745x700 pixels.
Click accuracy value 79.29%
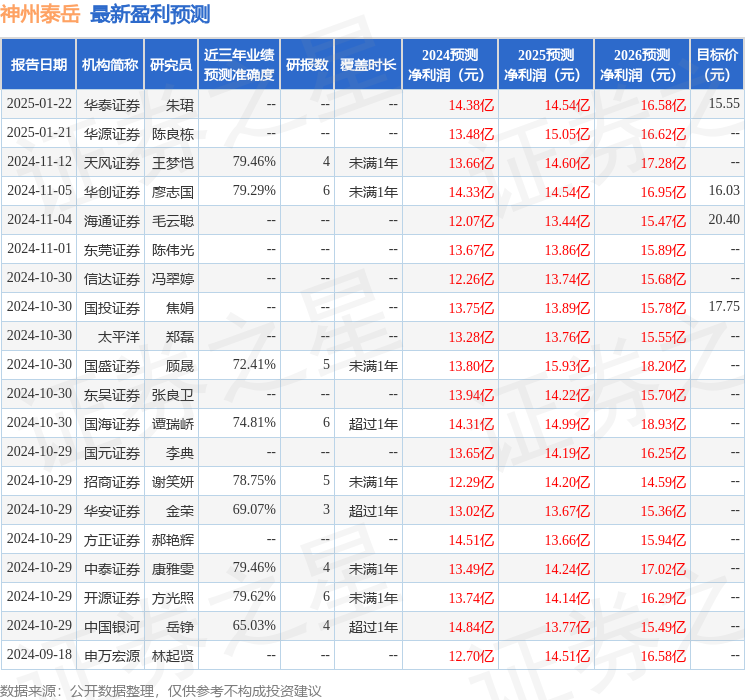click(x=254, y=191)
